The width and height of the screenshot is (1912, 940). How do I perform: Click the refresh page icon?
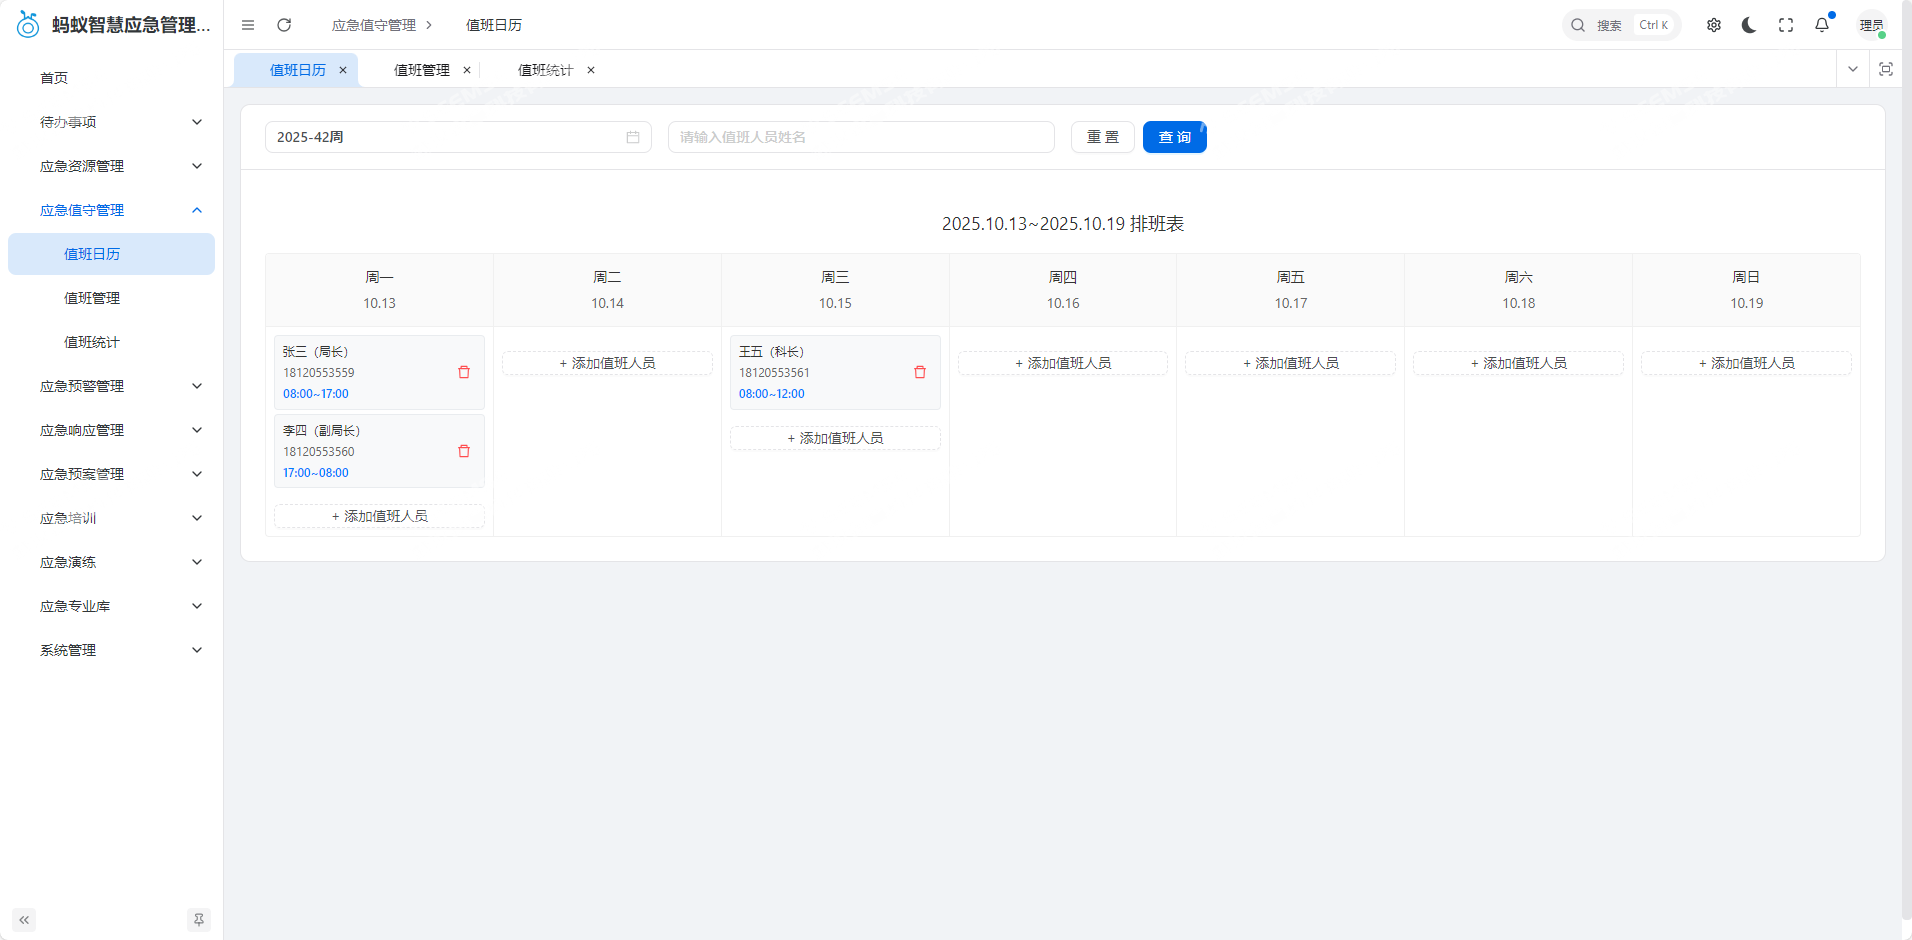click(284, 25)
